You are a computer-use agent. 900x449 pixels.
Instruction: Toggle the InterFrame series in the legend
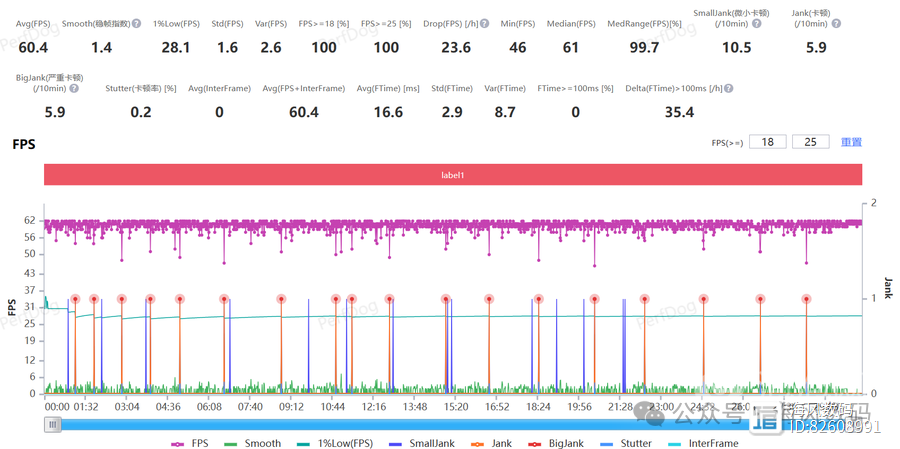pos(704,443)
